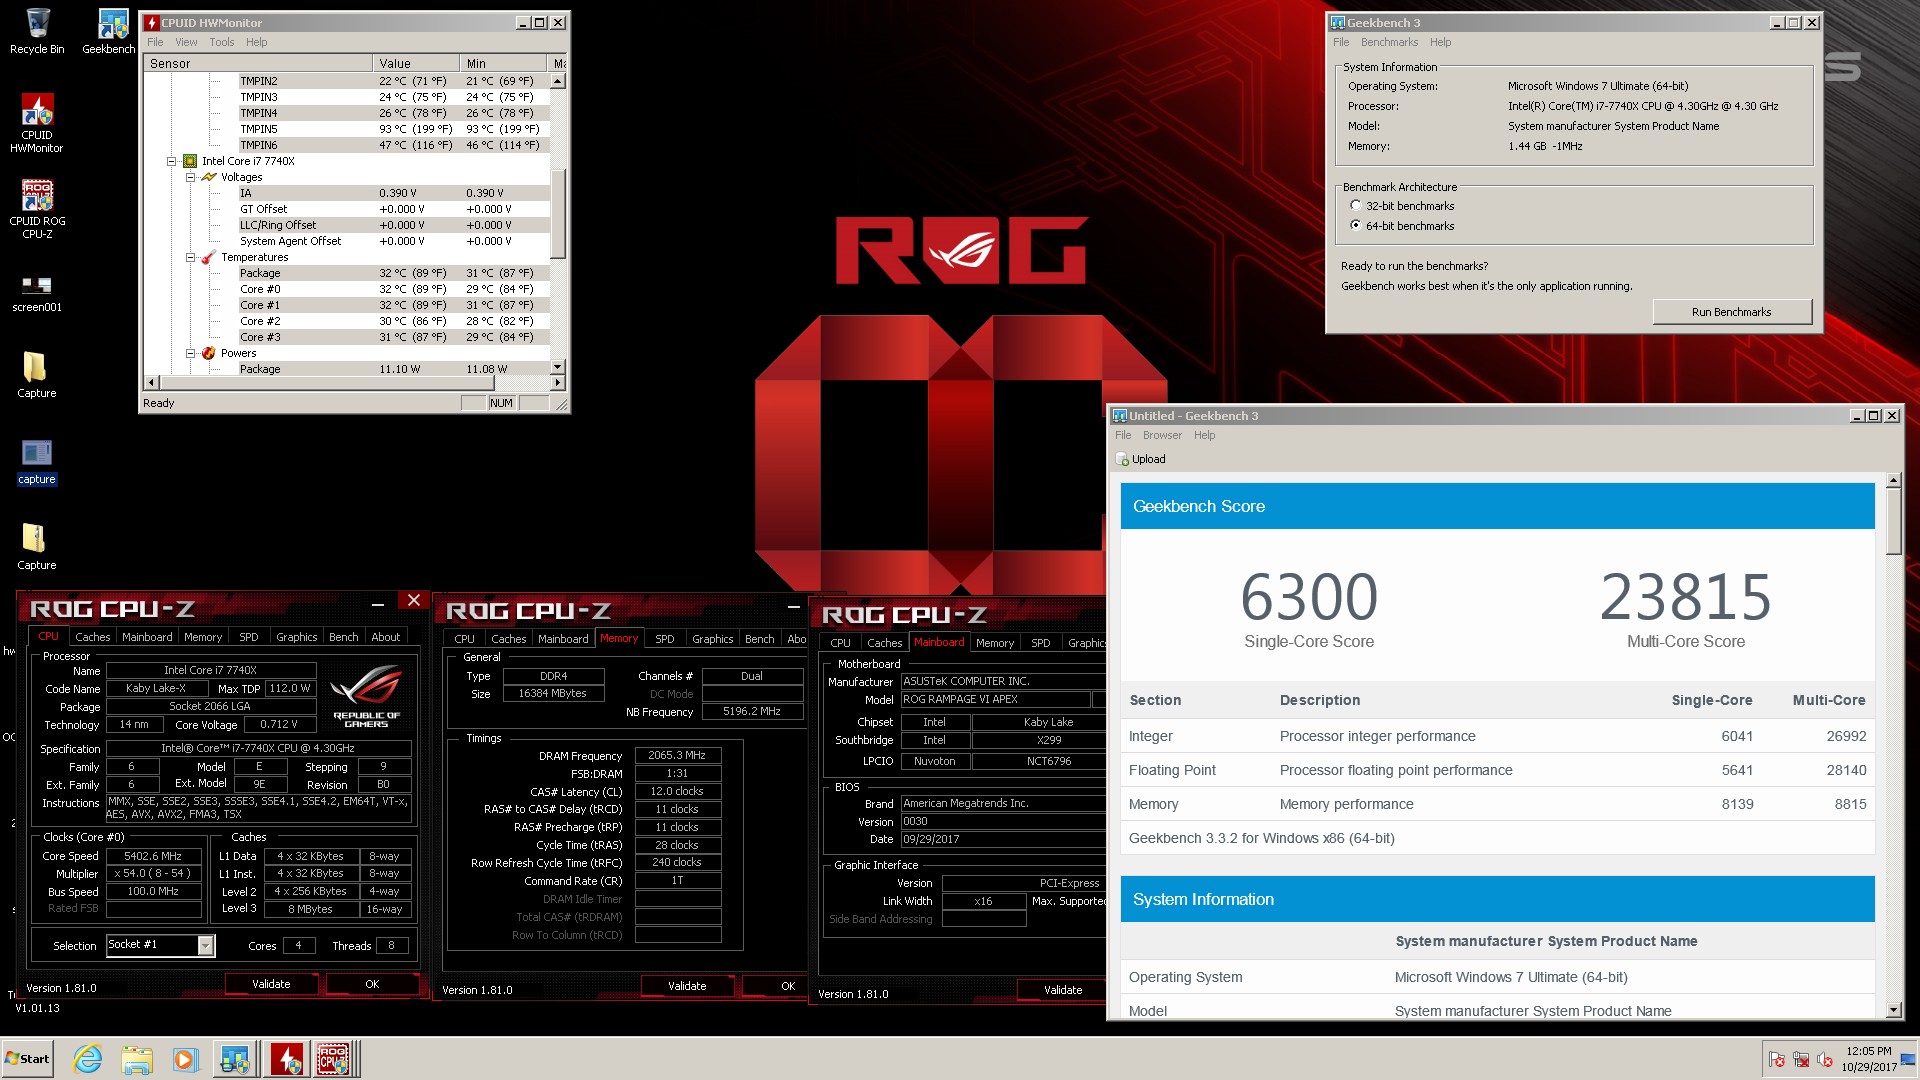The image size is (1920, 1080).
Task: Click the 23815 Multi-Core Score value
Action: pos(1685,596)
